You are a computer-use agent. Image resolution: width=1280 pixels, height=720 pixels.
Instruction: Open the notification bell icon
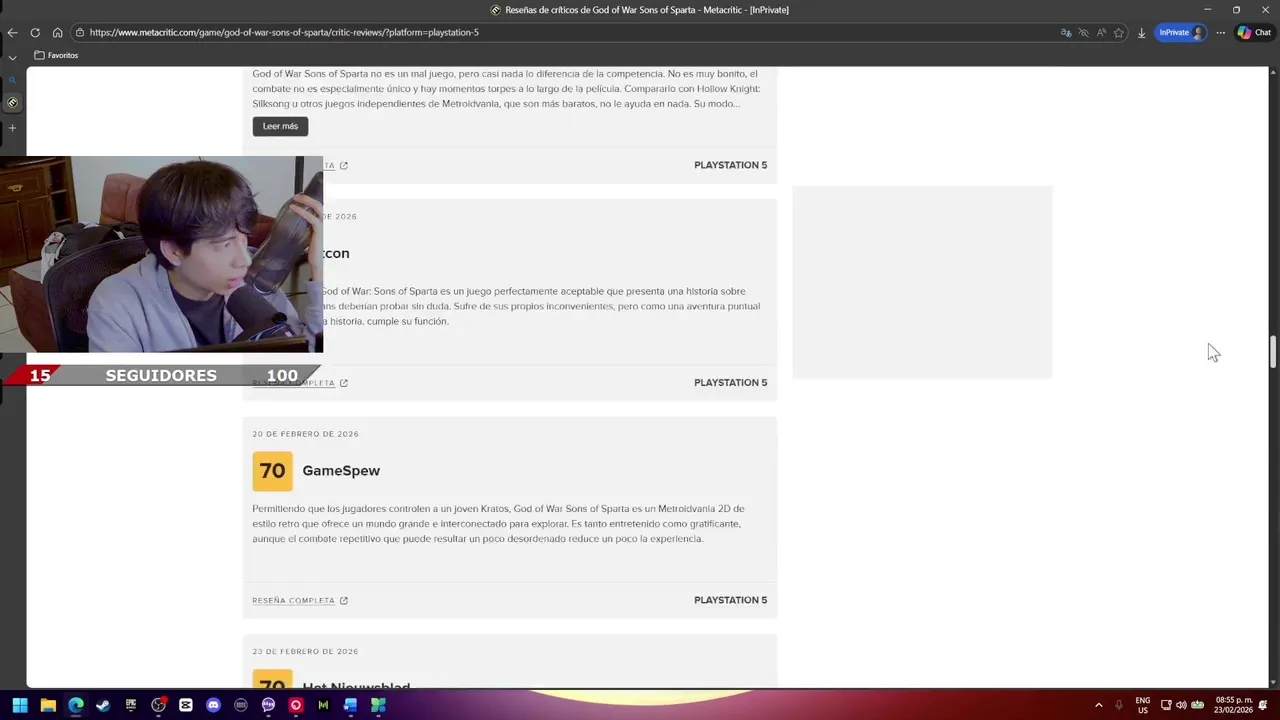1263,705
